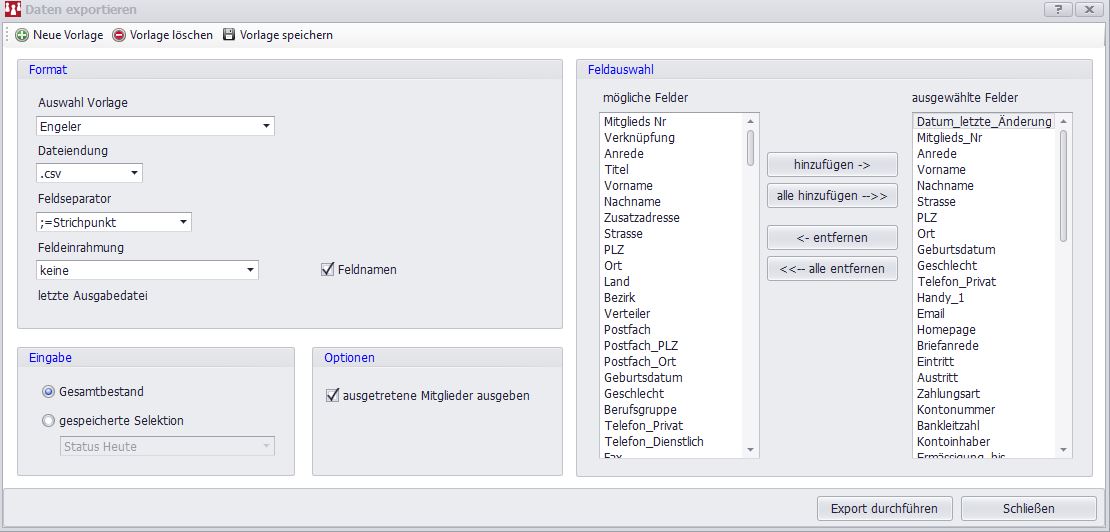The image size is (1110, 532).
Task: Select the gespeicherte Selektion radio button
Action: pyautogui.click(x=48, y=421)
